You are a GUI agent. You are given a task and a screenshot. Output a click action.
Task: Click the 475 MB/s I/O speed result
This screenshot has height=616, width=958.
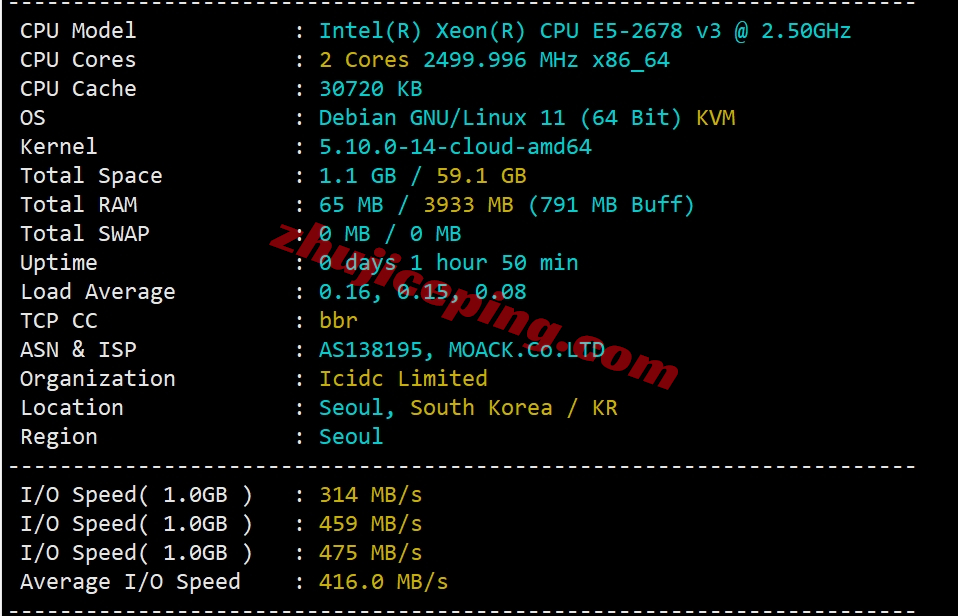point(370,552)
